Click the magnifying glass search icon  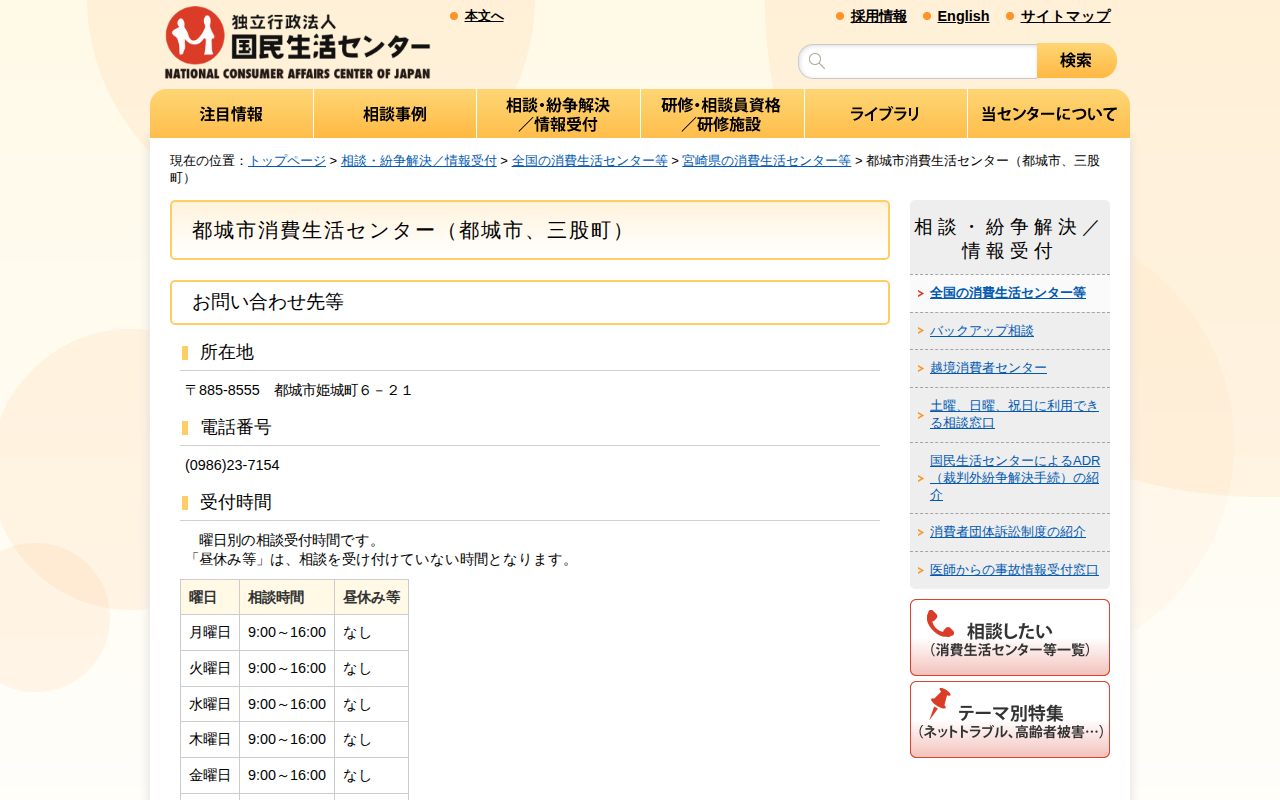[817, 61]
